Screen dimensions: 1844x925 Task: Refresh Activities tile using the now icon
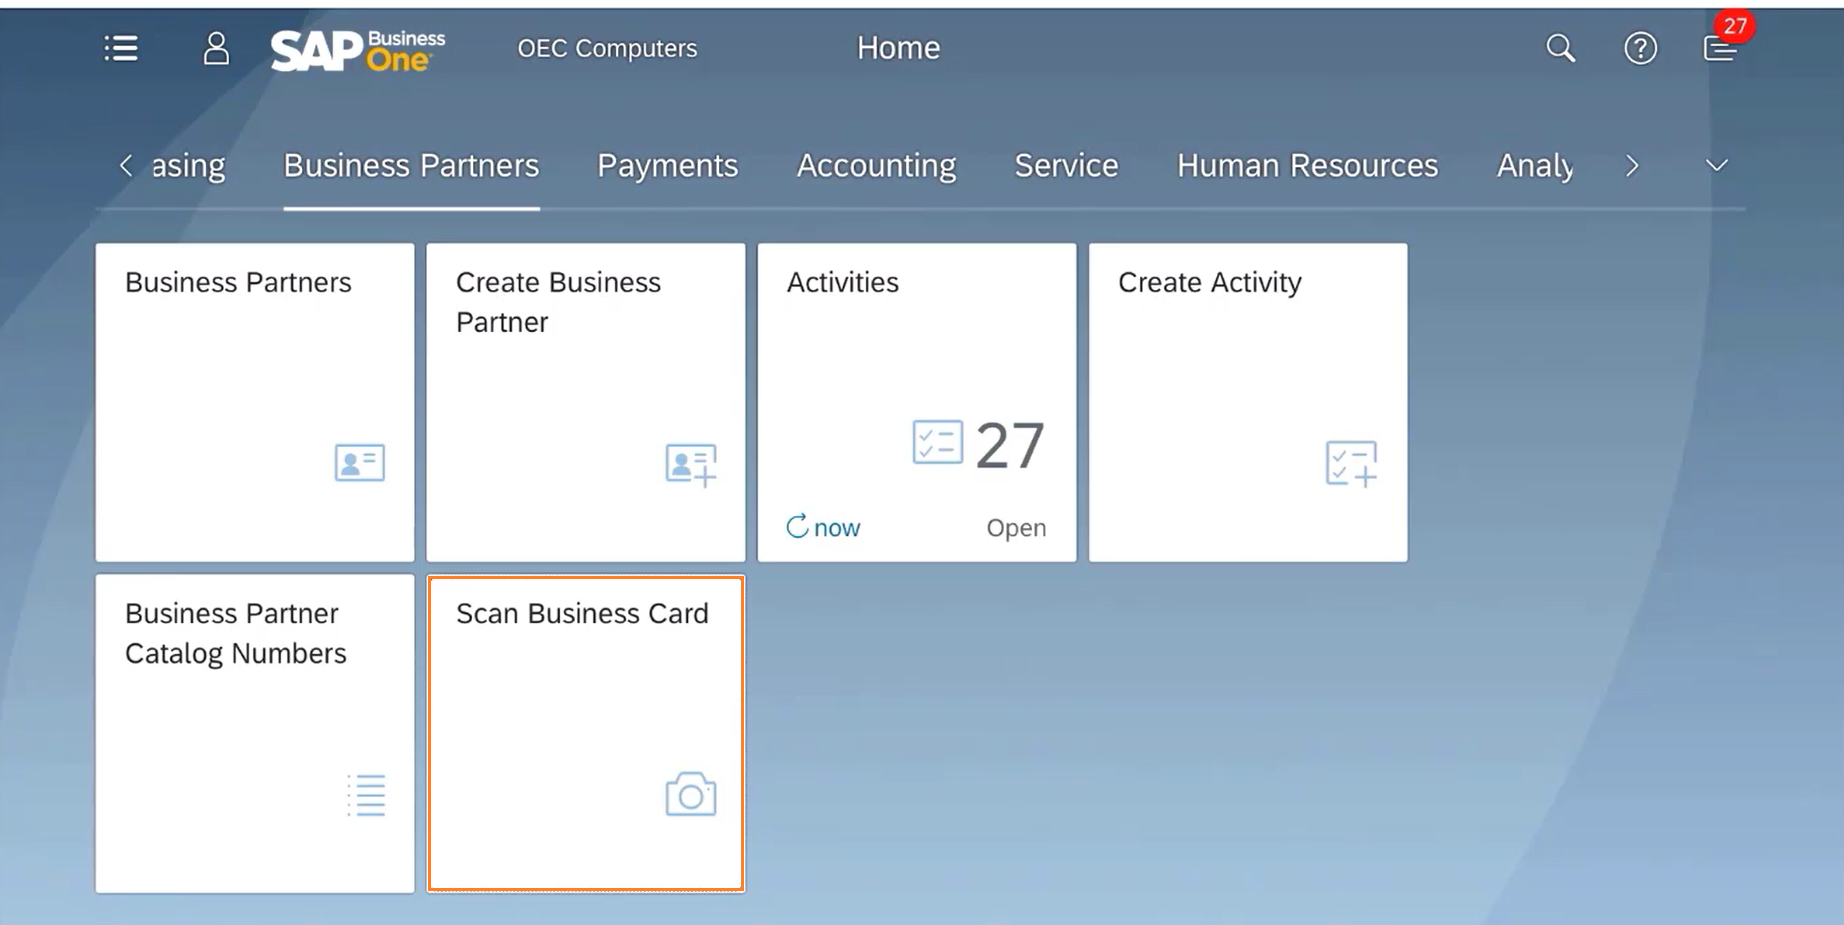(x=798, y=527)
